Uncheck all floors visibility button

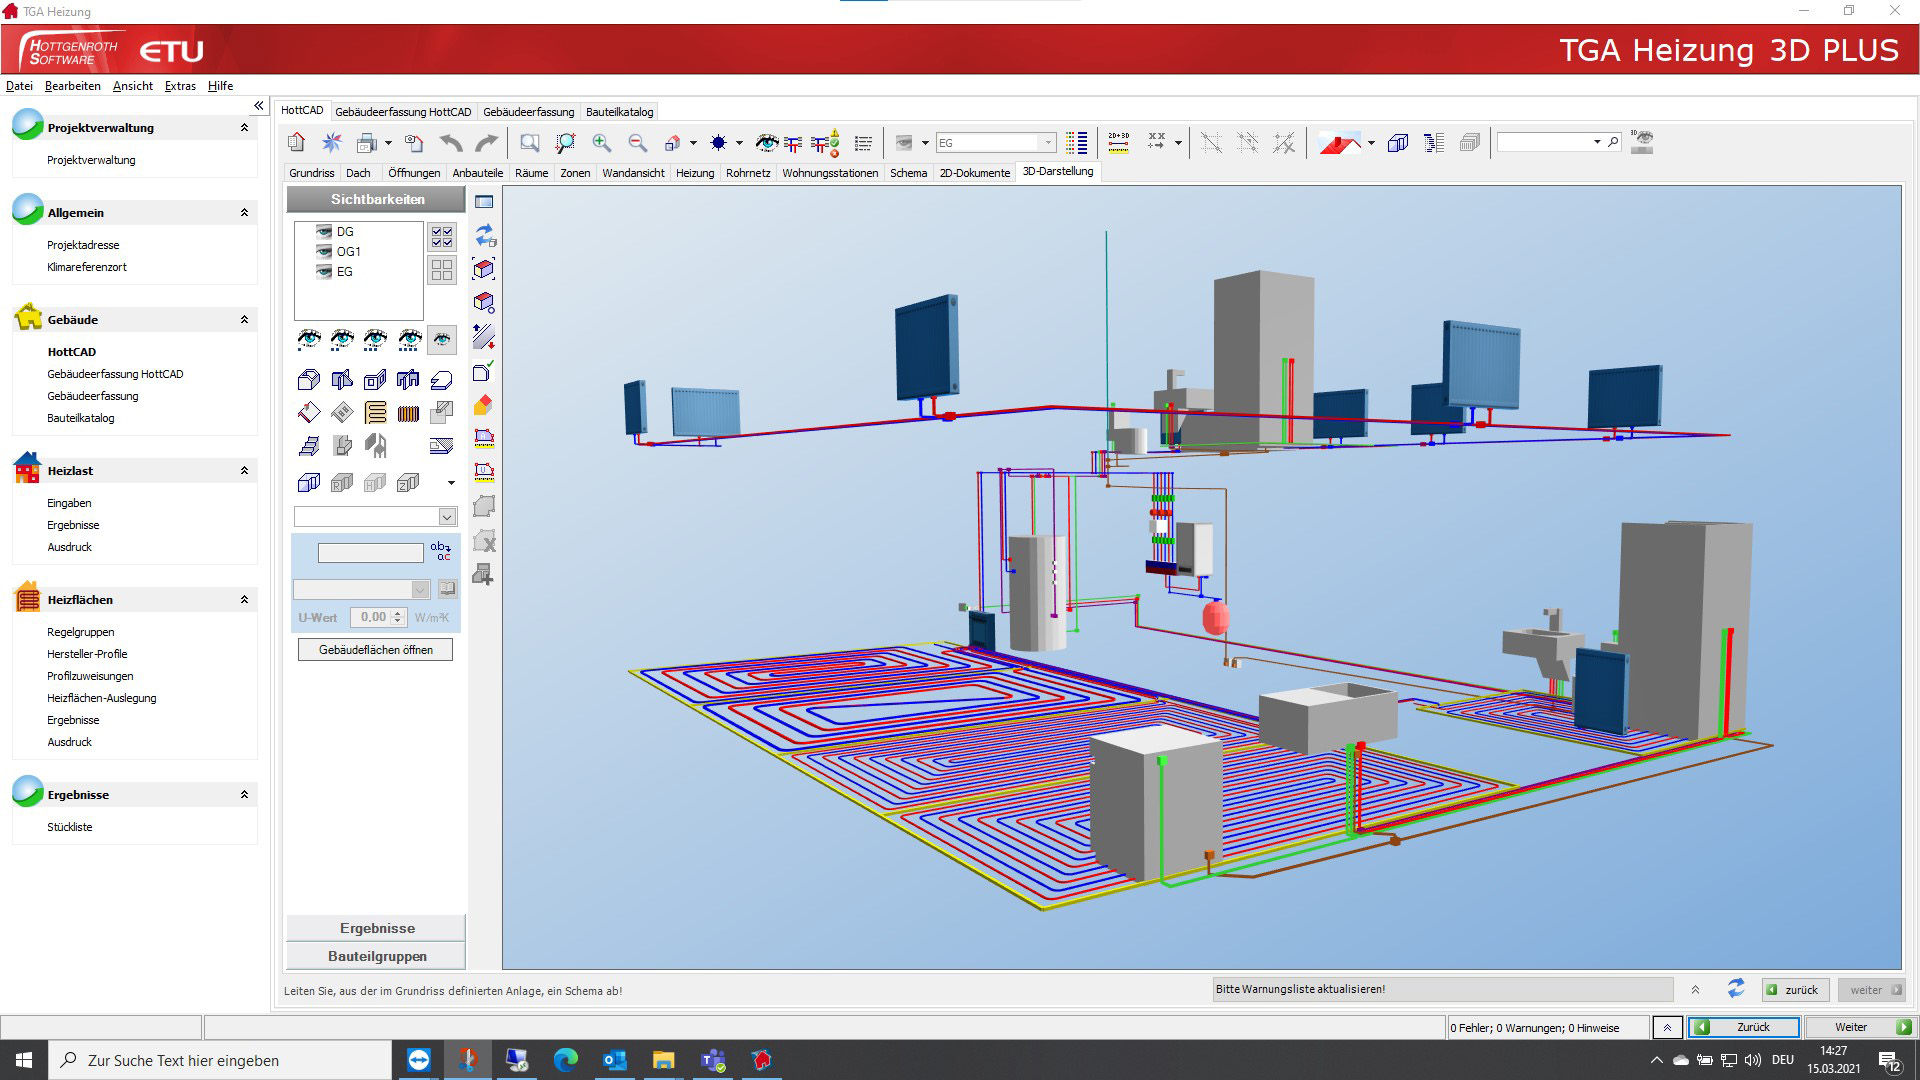coord(441,270)
